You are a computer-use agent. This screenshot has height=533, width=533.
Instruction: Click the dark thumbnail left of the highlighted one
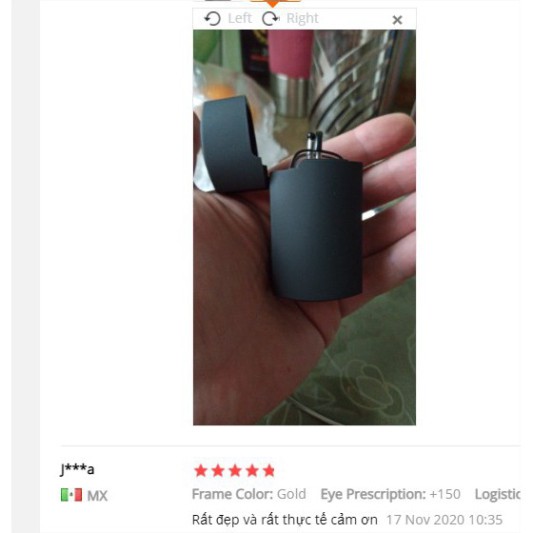tap(218, 0)
